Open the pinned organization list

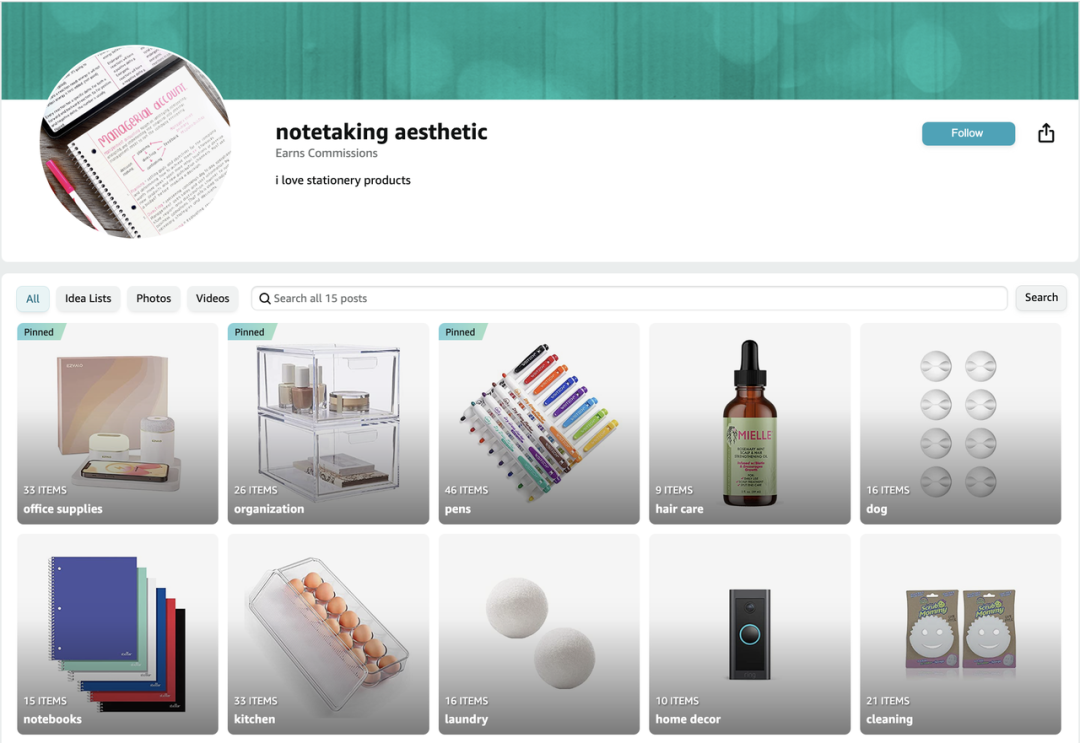pos(329,423)
